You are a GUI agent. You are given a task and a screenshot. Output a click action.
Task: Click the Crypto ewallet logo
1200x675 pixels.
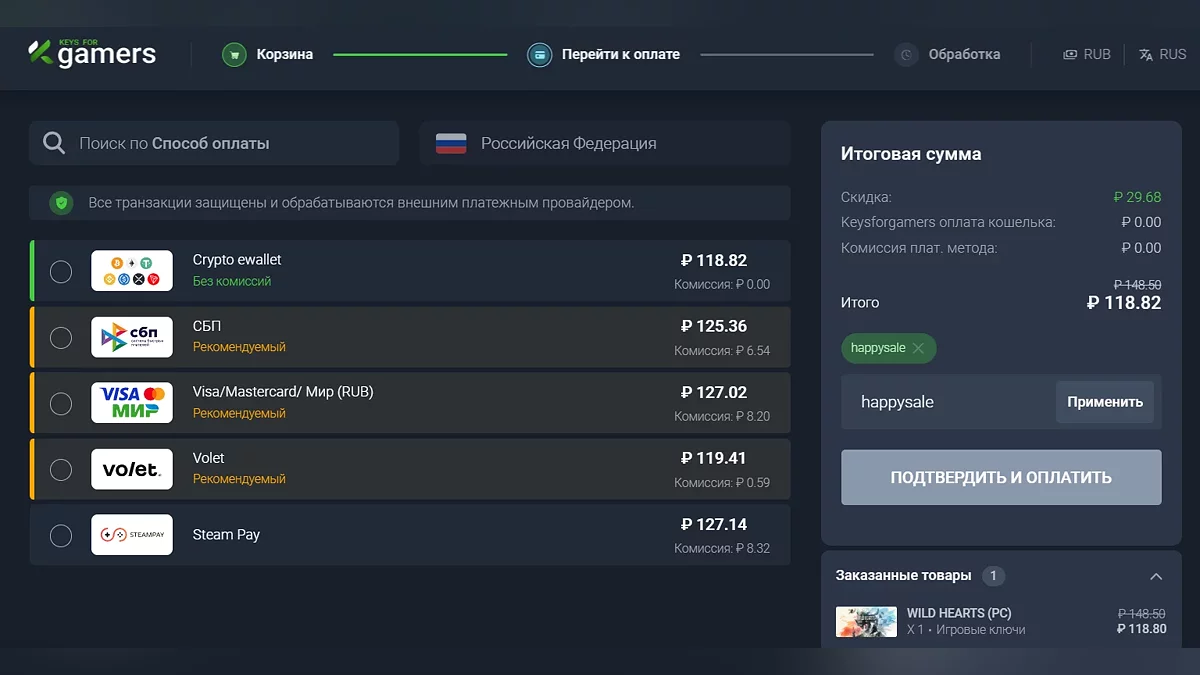(x=132, y=271)
